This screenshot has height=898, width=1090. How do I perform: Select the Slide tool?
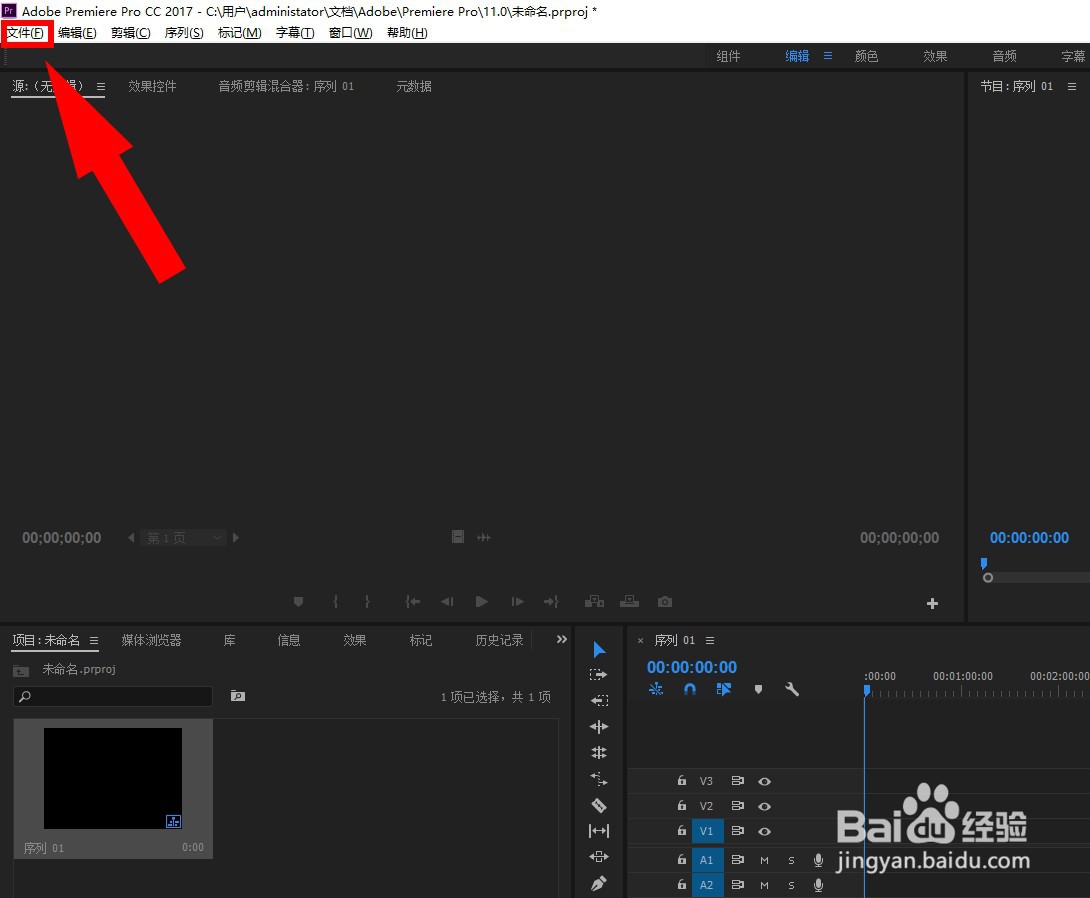[599, 857]
